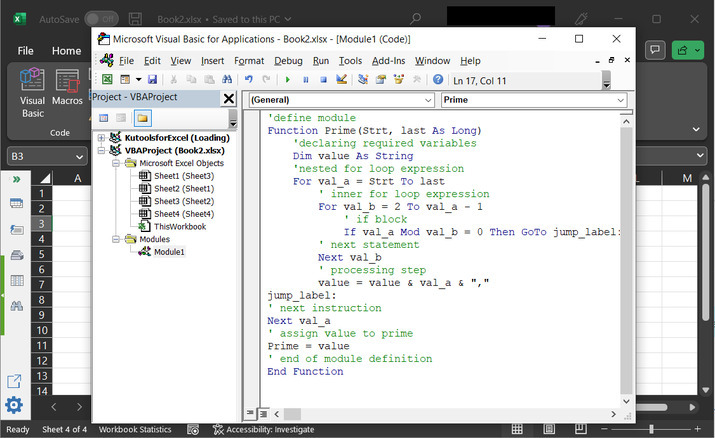Select Module1 in the project tree
The image size is (715, 438).
click(x=168, y=252)
